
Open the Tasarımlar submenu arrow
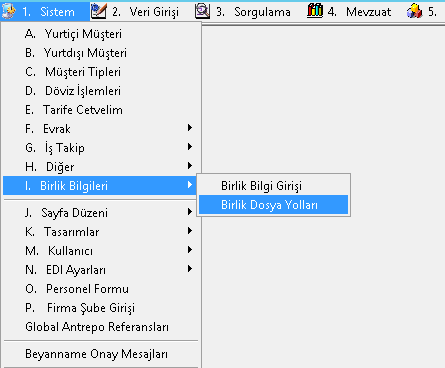click(190, 231)
